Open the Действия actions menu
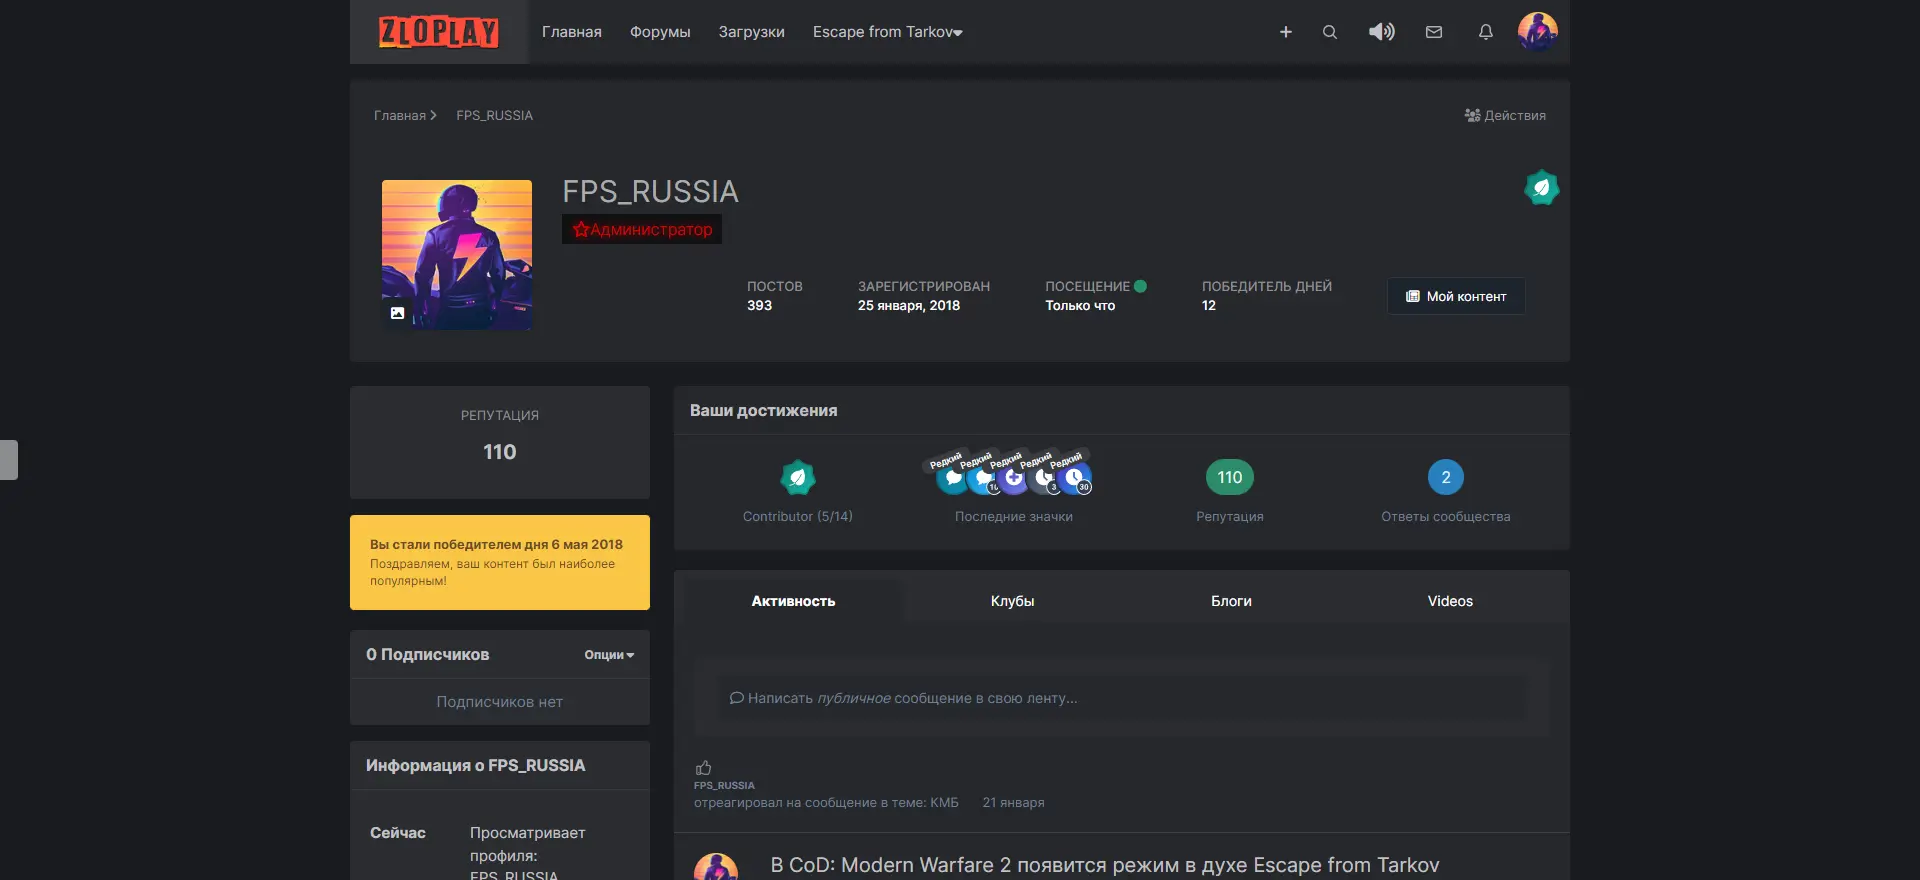This screenshot has width=1920, height=880. click(x=1505, y=116)
